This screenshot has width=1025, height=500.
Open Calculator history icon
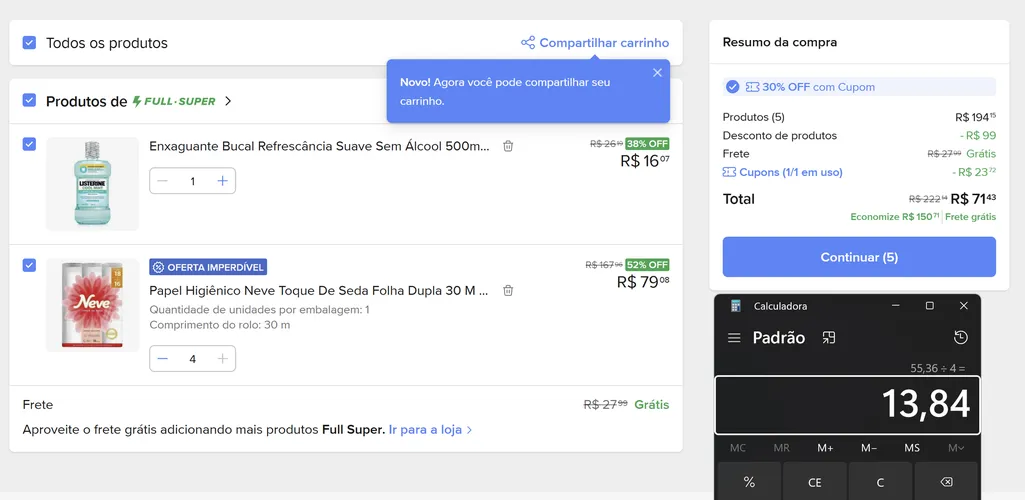pos(960,337)
